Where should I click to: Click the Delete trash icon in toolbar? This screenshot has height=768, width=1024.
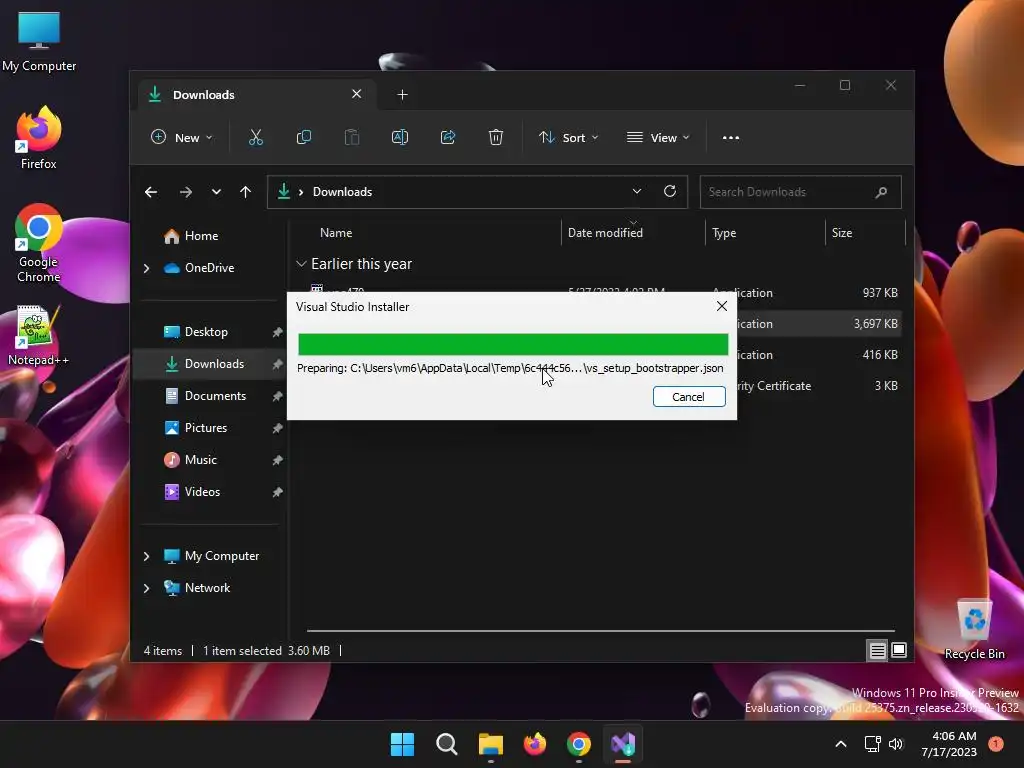pyautogui.click(x=496, y=137)
